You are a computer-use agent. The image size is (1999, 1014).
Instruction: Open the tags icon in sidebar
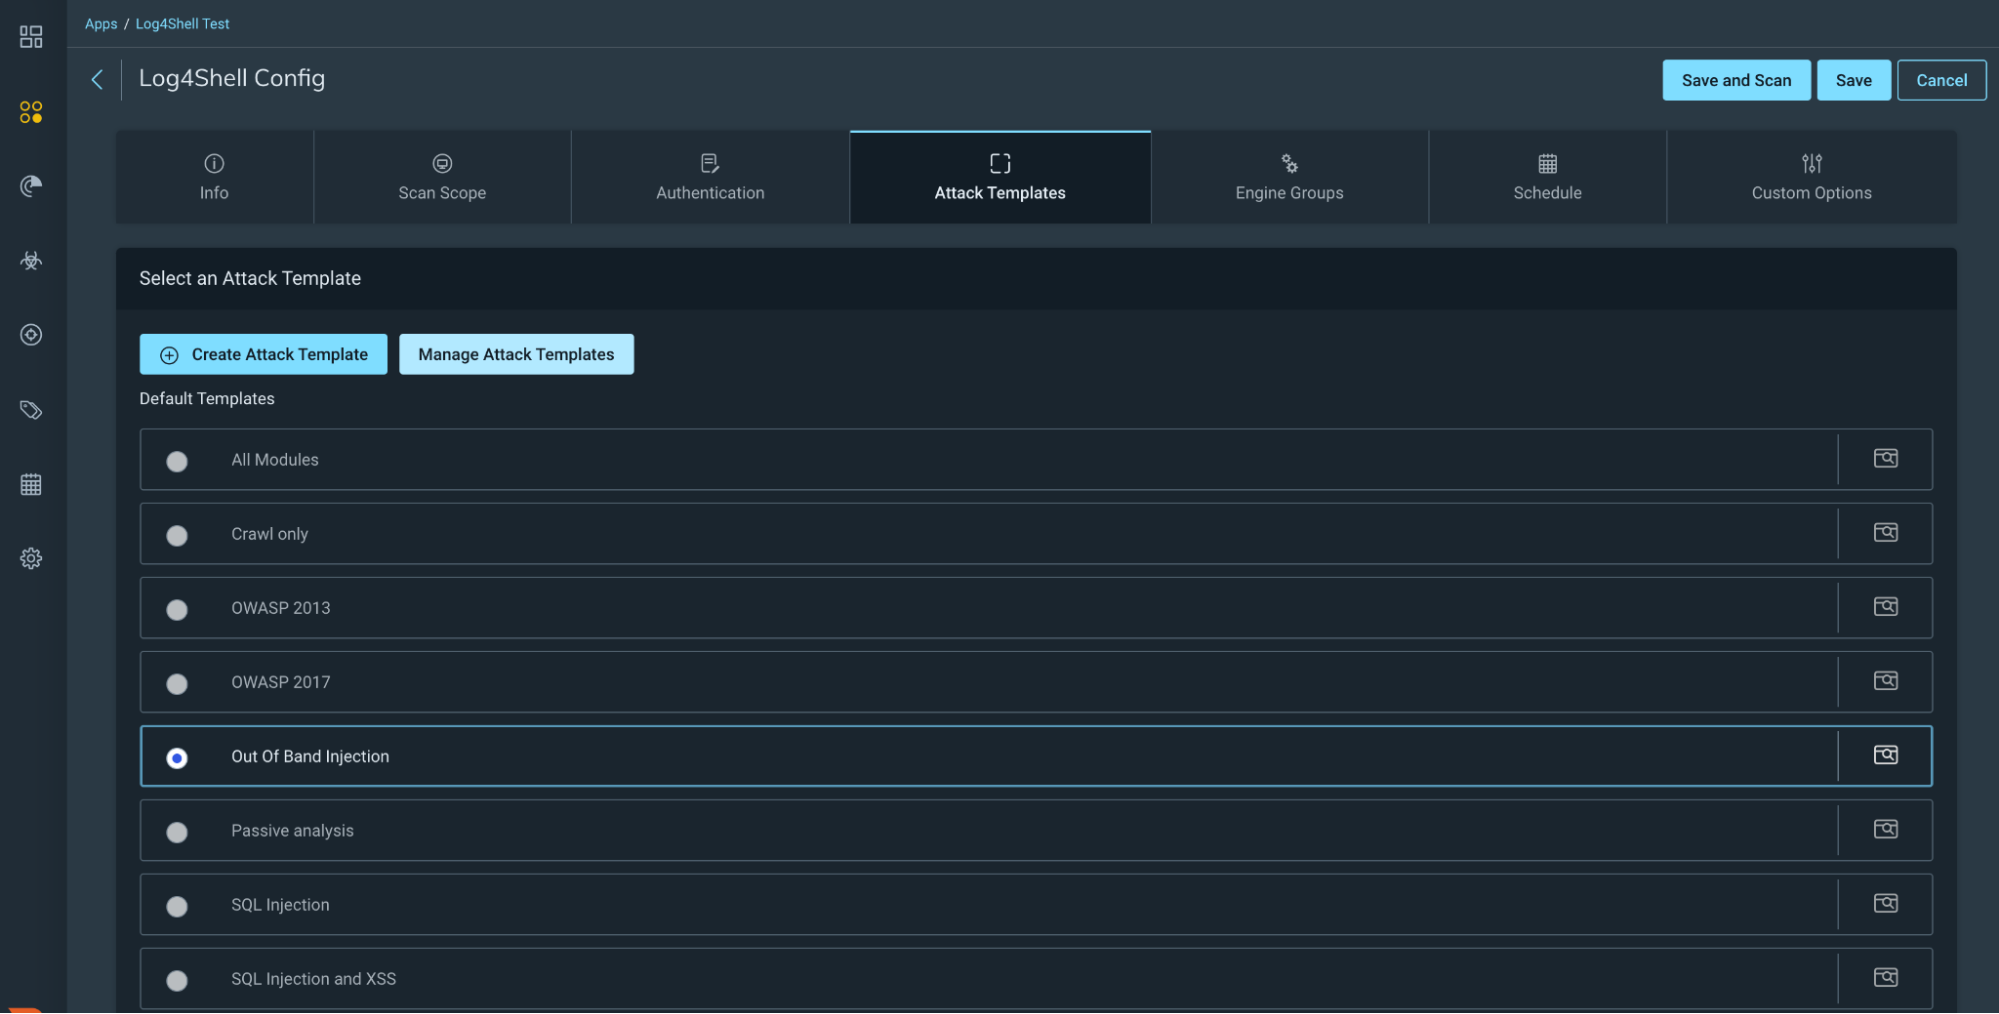pos(31,410)
